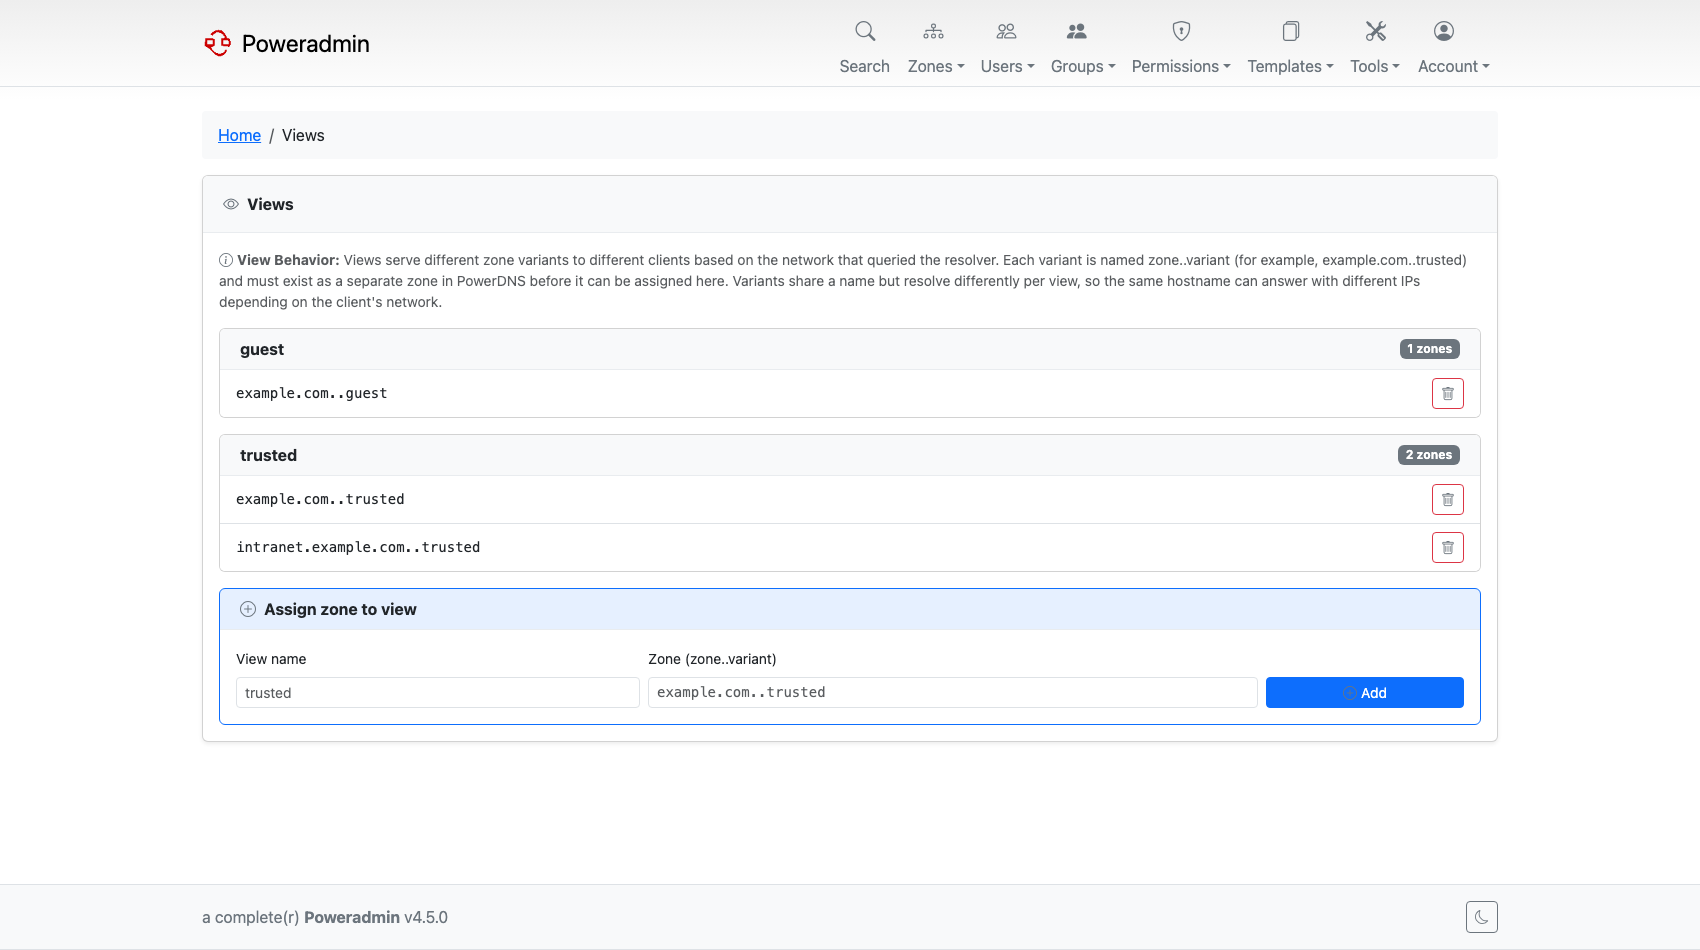Click the Views breadcrumb text
This screenshot has width=1700, height=950.
click(x=303, y=135)
